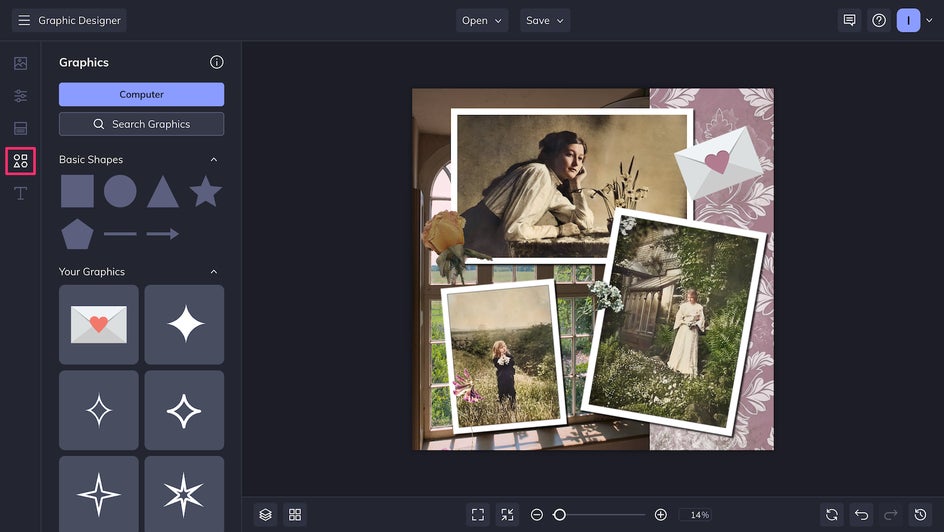Select the small outlined sparkle graphic

(99, 410)
